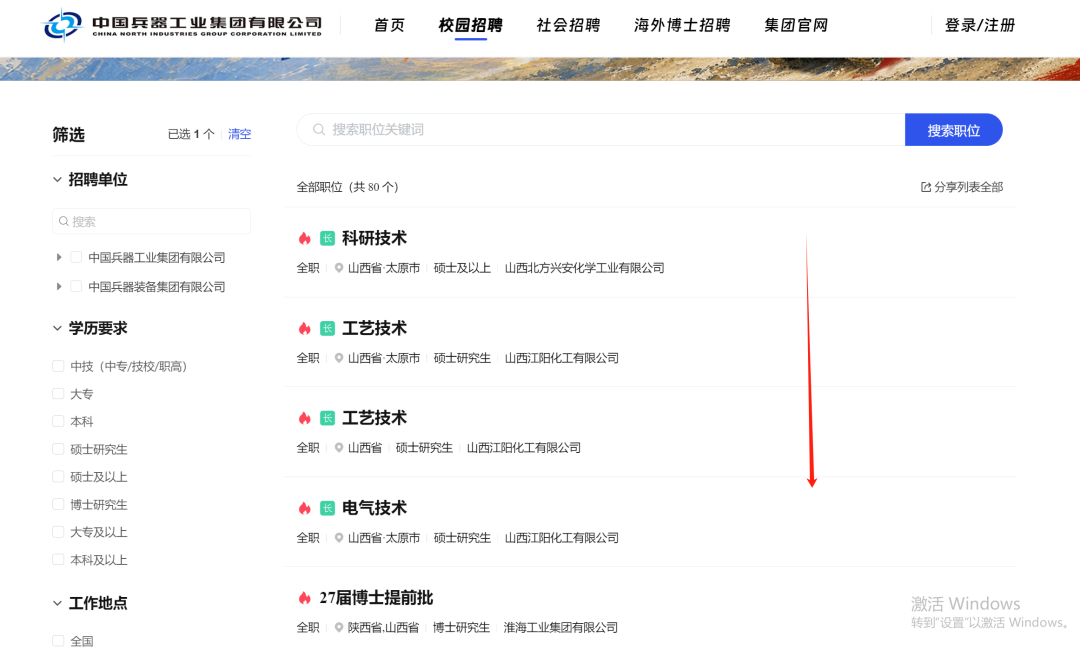Open the 校园招聘 navigation tab
This screenshot has height=656, width=1080.
pos(470,25)
